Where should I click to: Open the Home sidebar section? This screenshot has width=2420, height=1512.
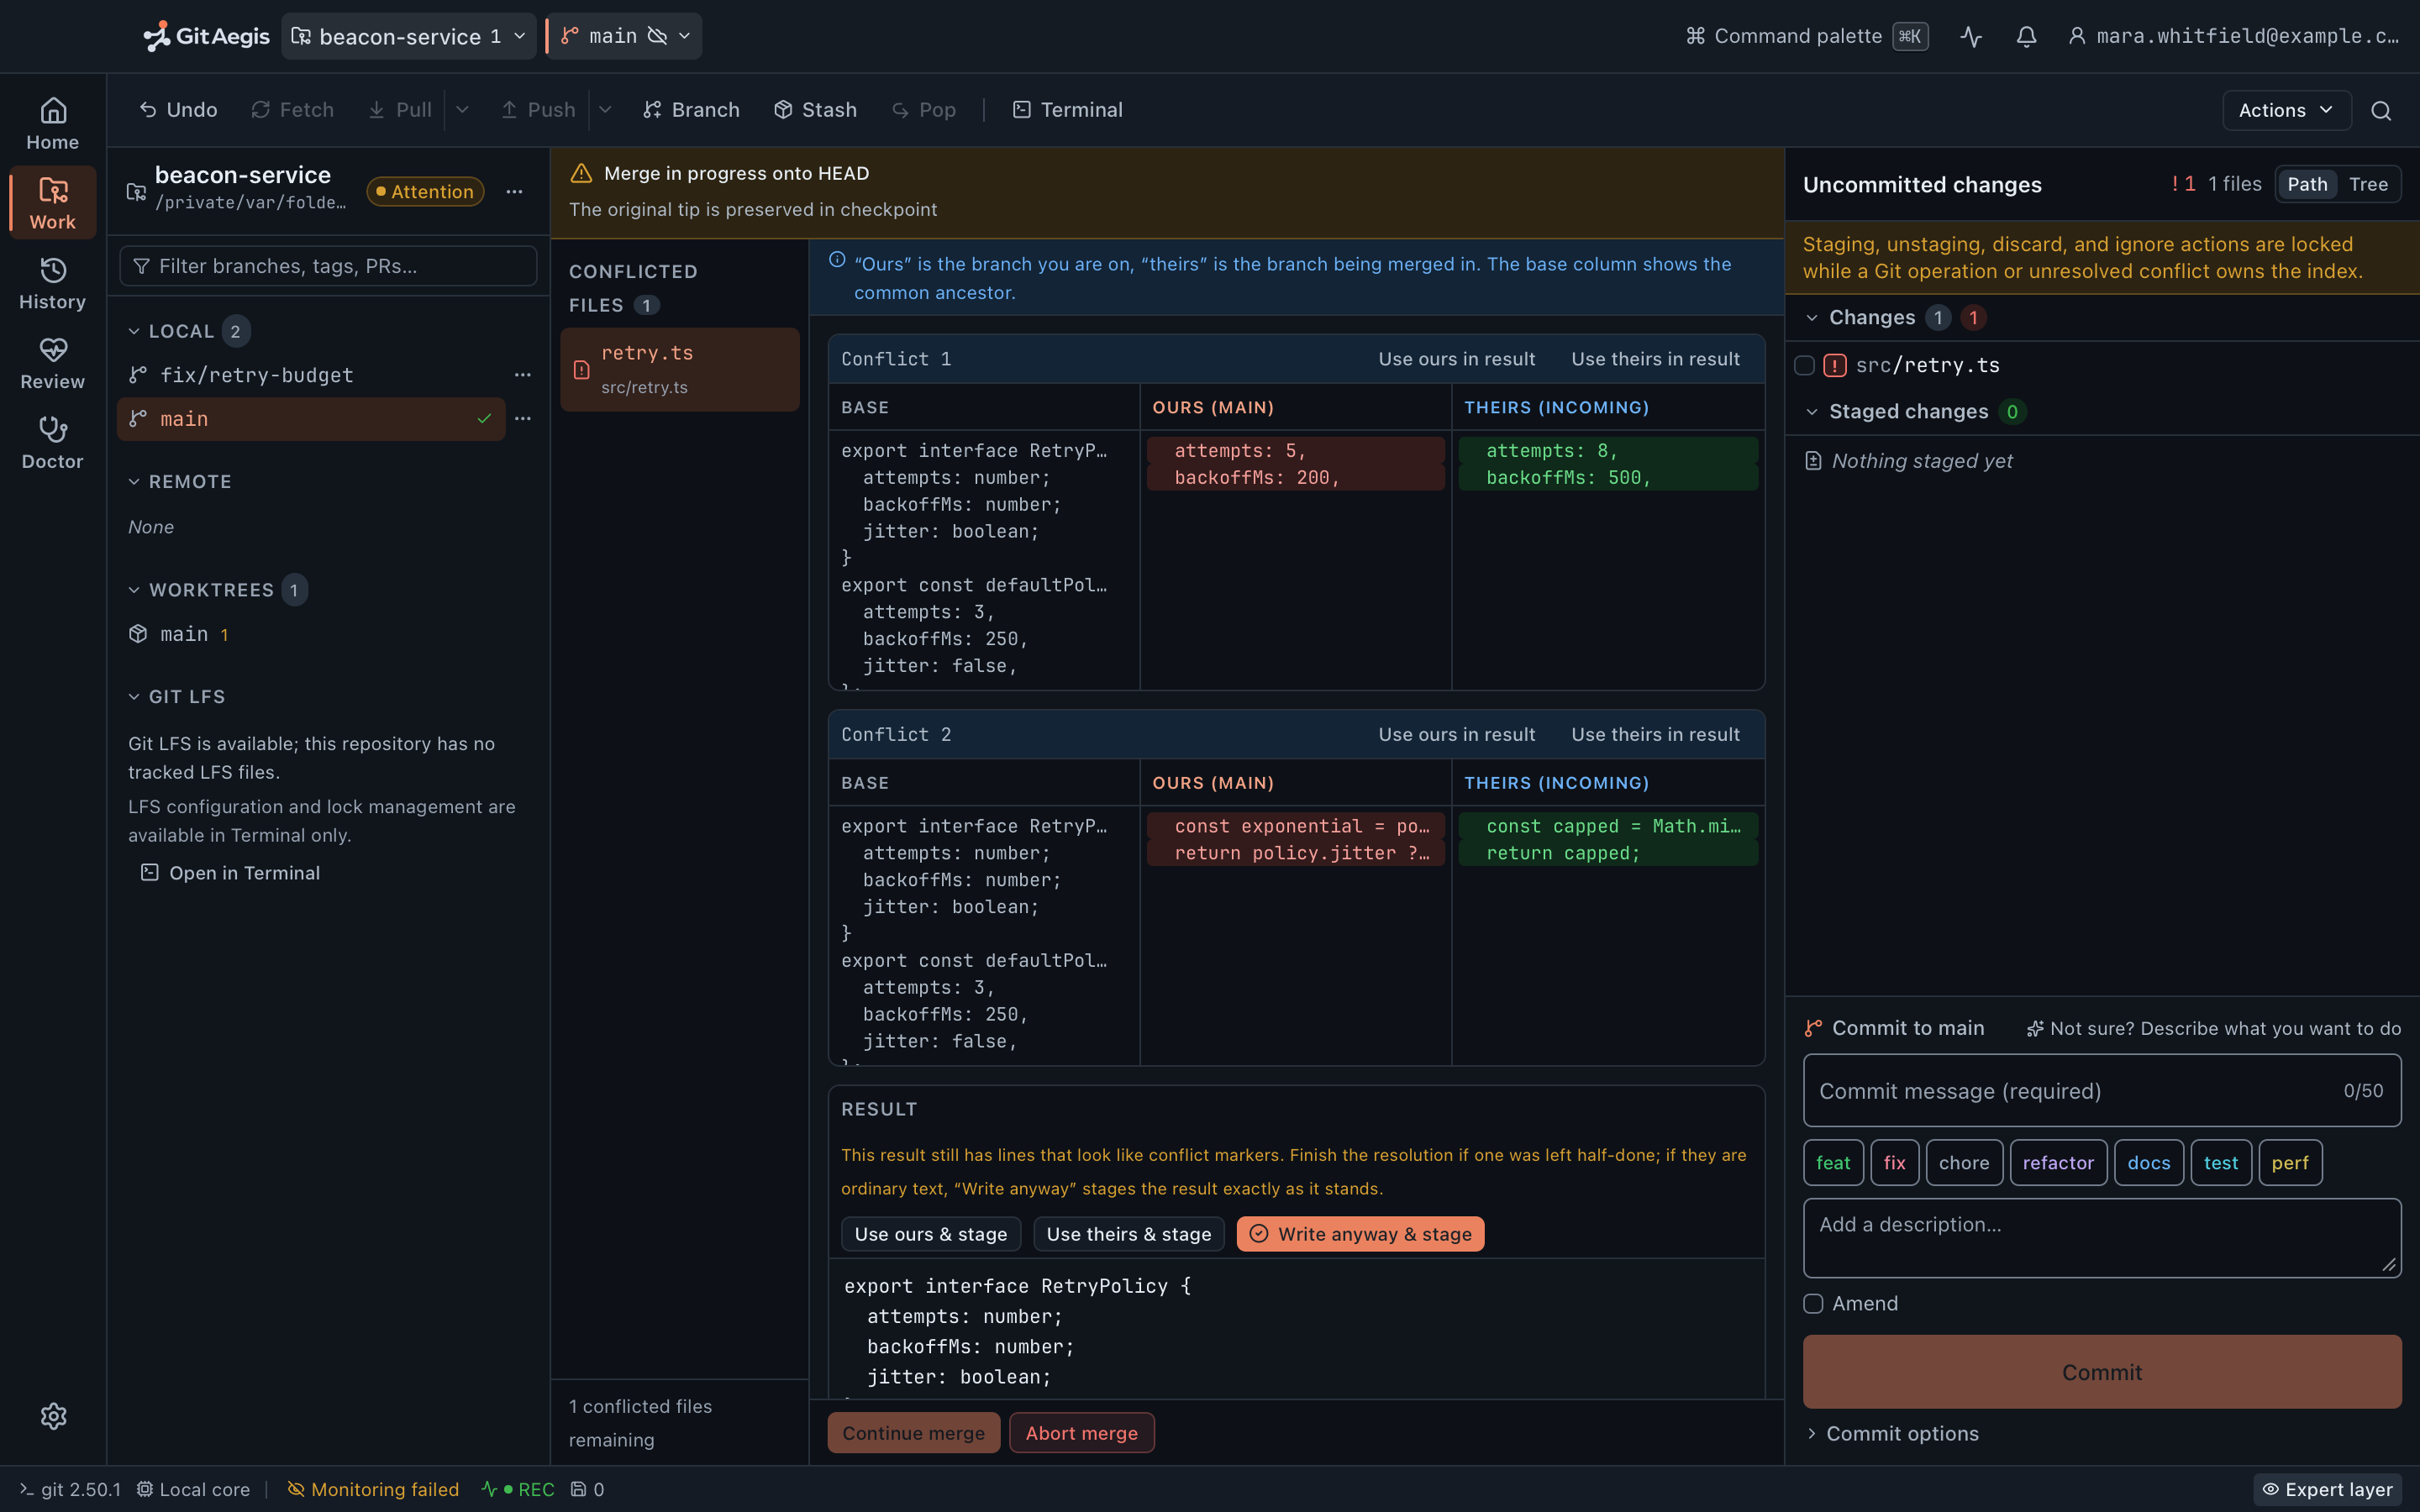(x=53, y=124)
